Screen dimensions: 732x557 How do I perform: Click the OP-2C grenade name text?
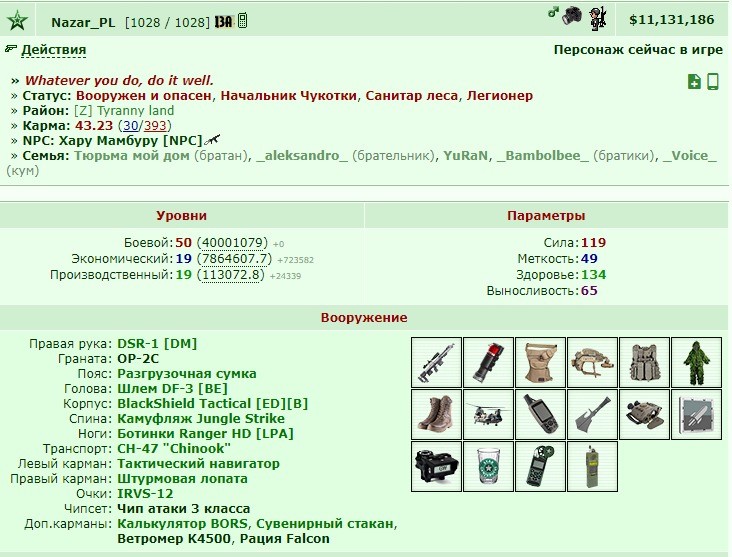(x=138, y=359)
